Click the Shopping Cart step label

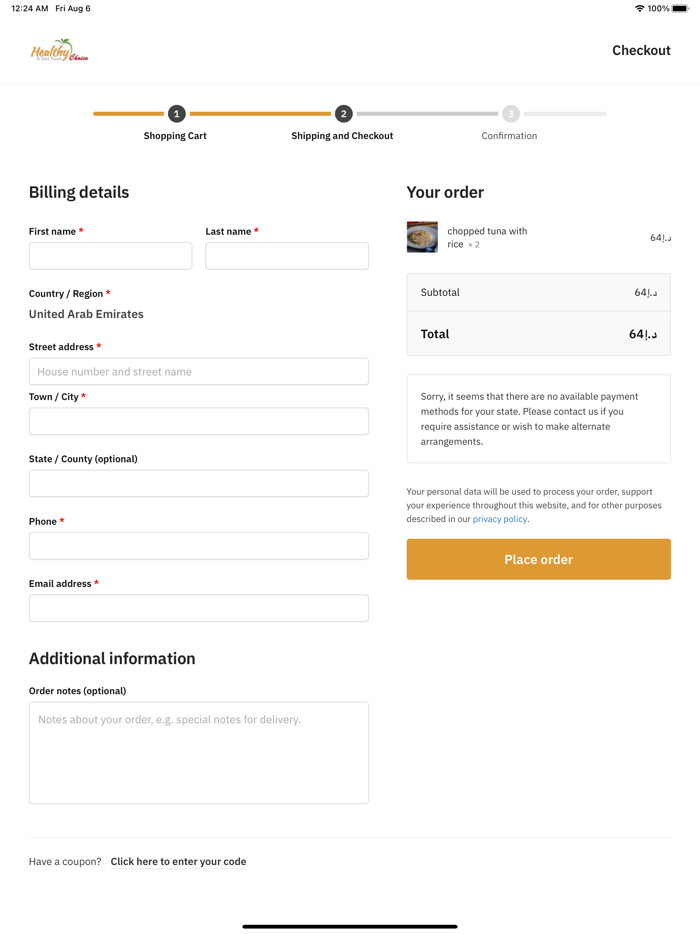click(x=175, y=136)
